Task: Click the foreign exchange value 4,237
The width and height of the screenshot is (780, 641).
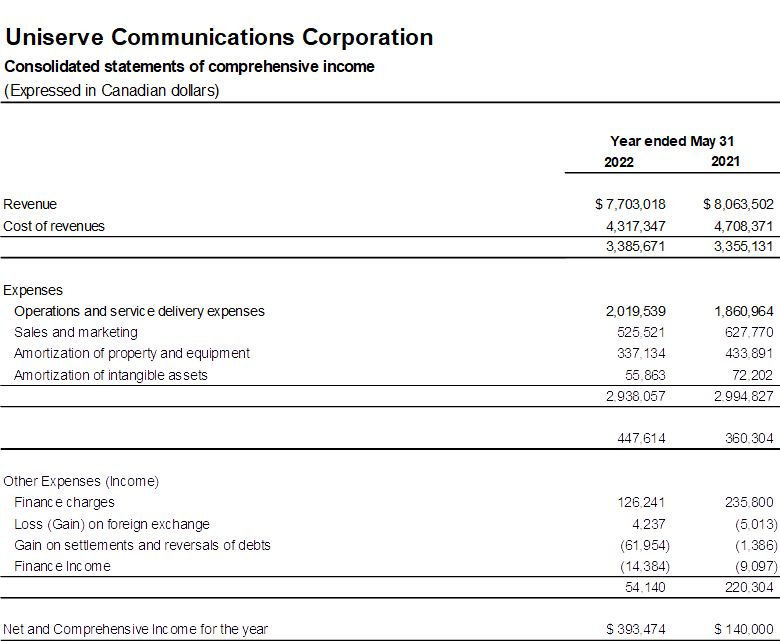Action: 649,524
